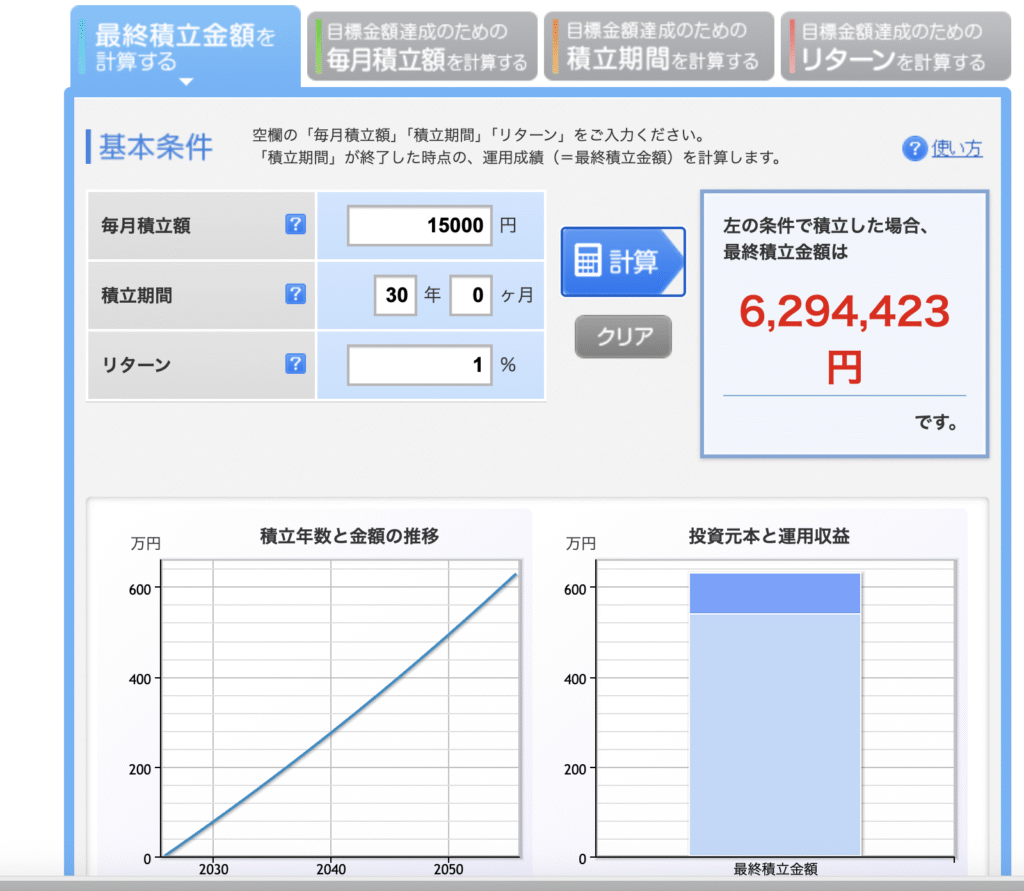The image size is (1024, 891).
Task: Switch to the 積立期間を計算する tab
Action: 659,46
